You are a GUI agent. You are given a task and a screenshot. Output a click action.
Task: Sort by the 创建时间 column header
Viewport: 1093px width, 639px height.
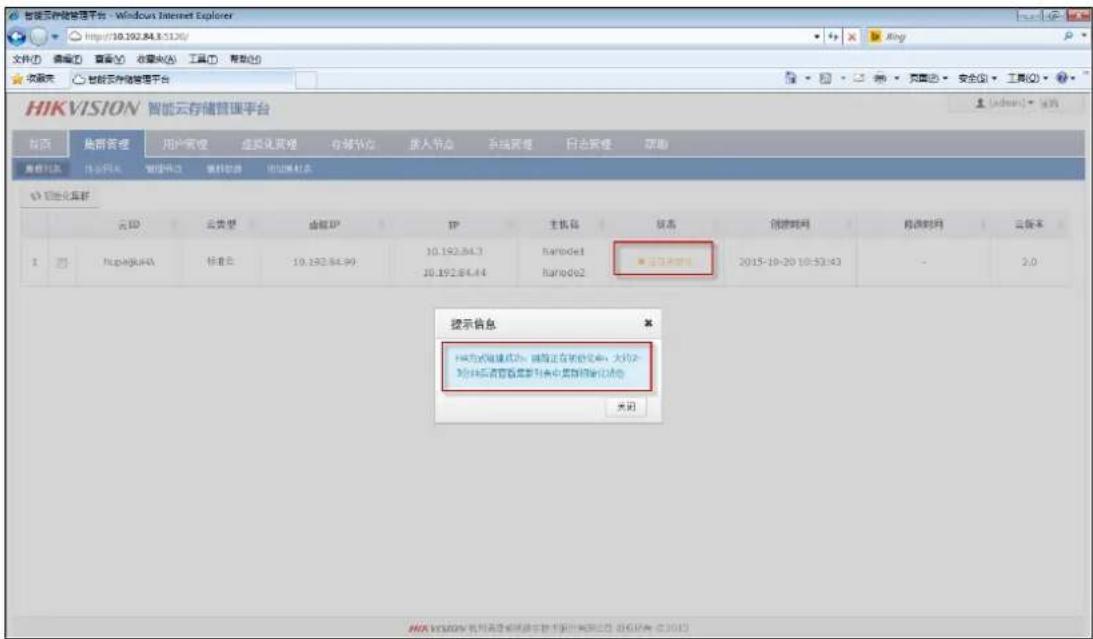tap(789, 224)
